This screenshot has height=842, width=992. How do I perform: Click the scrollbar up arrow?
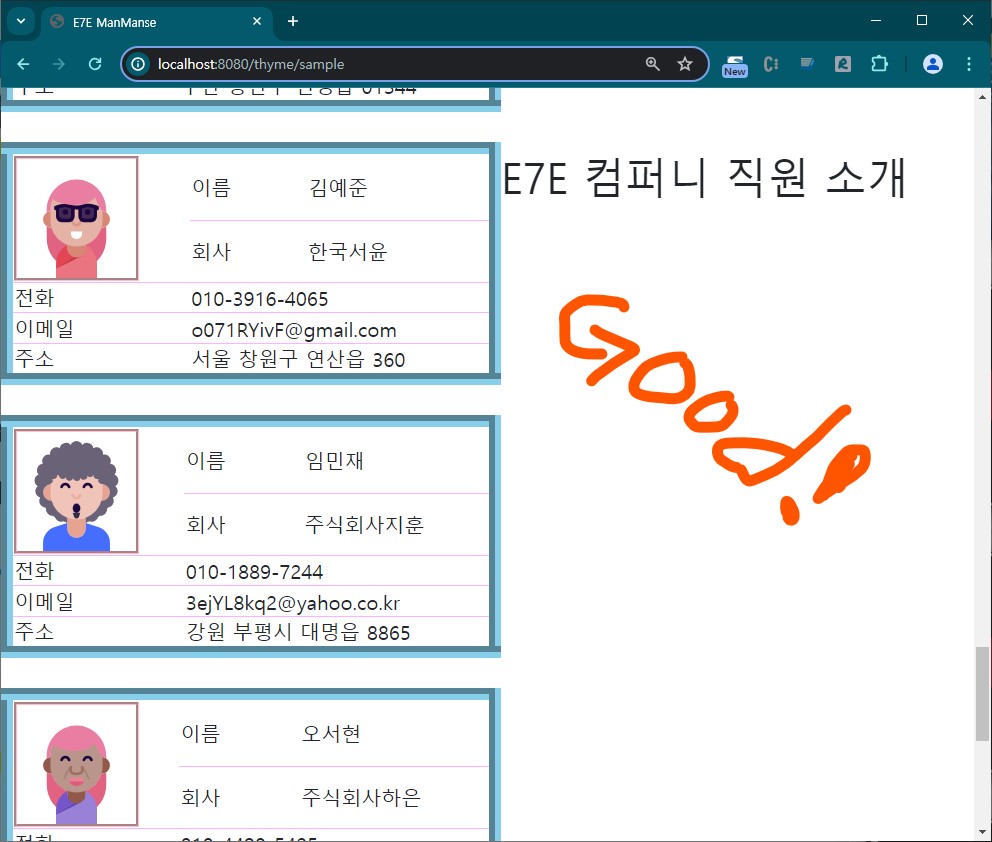(x=982, y=97)
